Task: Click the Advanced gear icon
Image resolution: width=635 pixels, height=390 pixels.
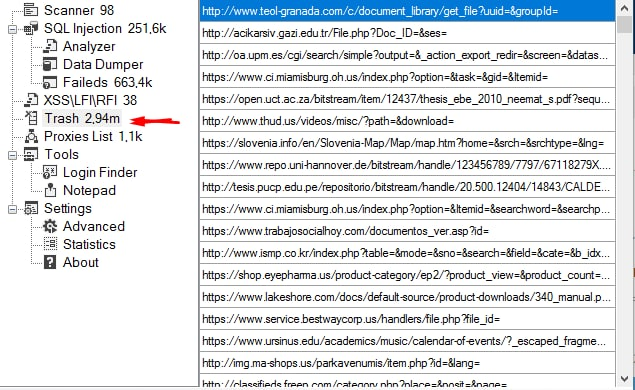Action: (50, 226)
